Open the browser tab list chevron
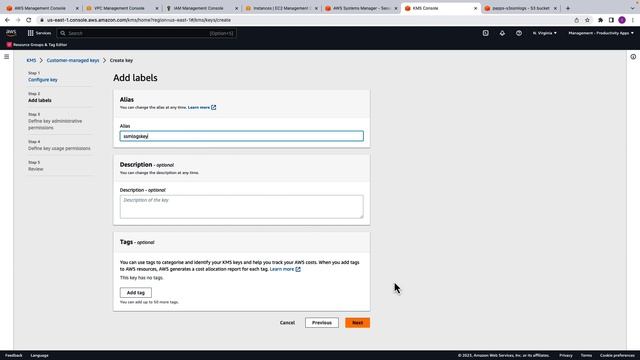The height and width of the screenshot is (360, 640). 633,8
